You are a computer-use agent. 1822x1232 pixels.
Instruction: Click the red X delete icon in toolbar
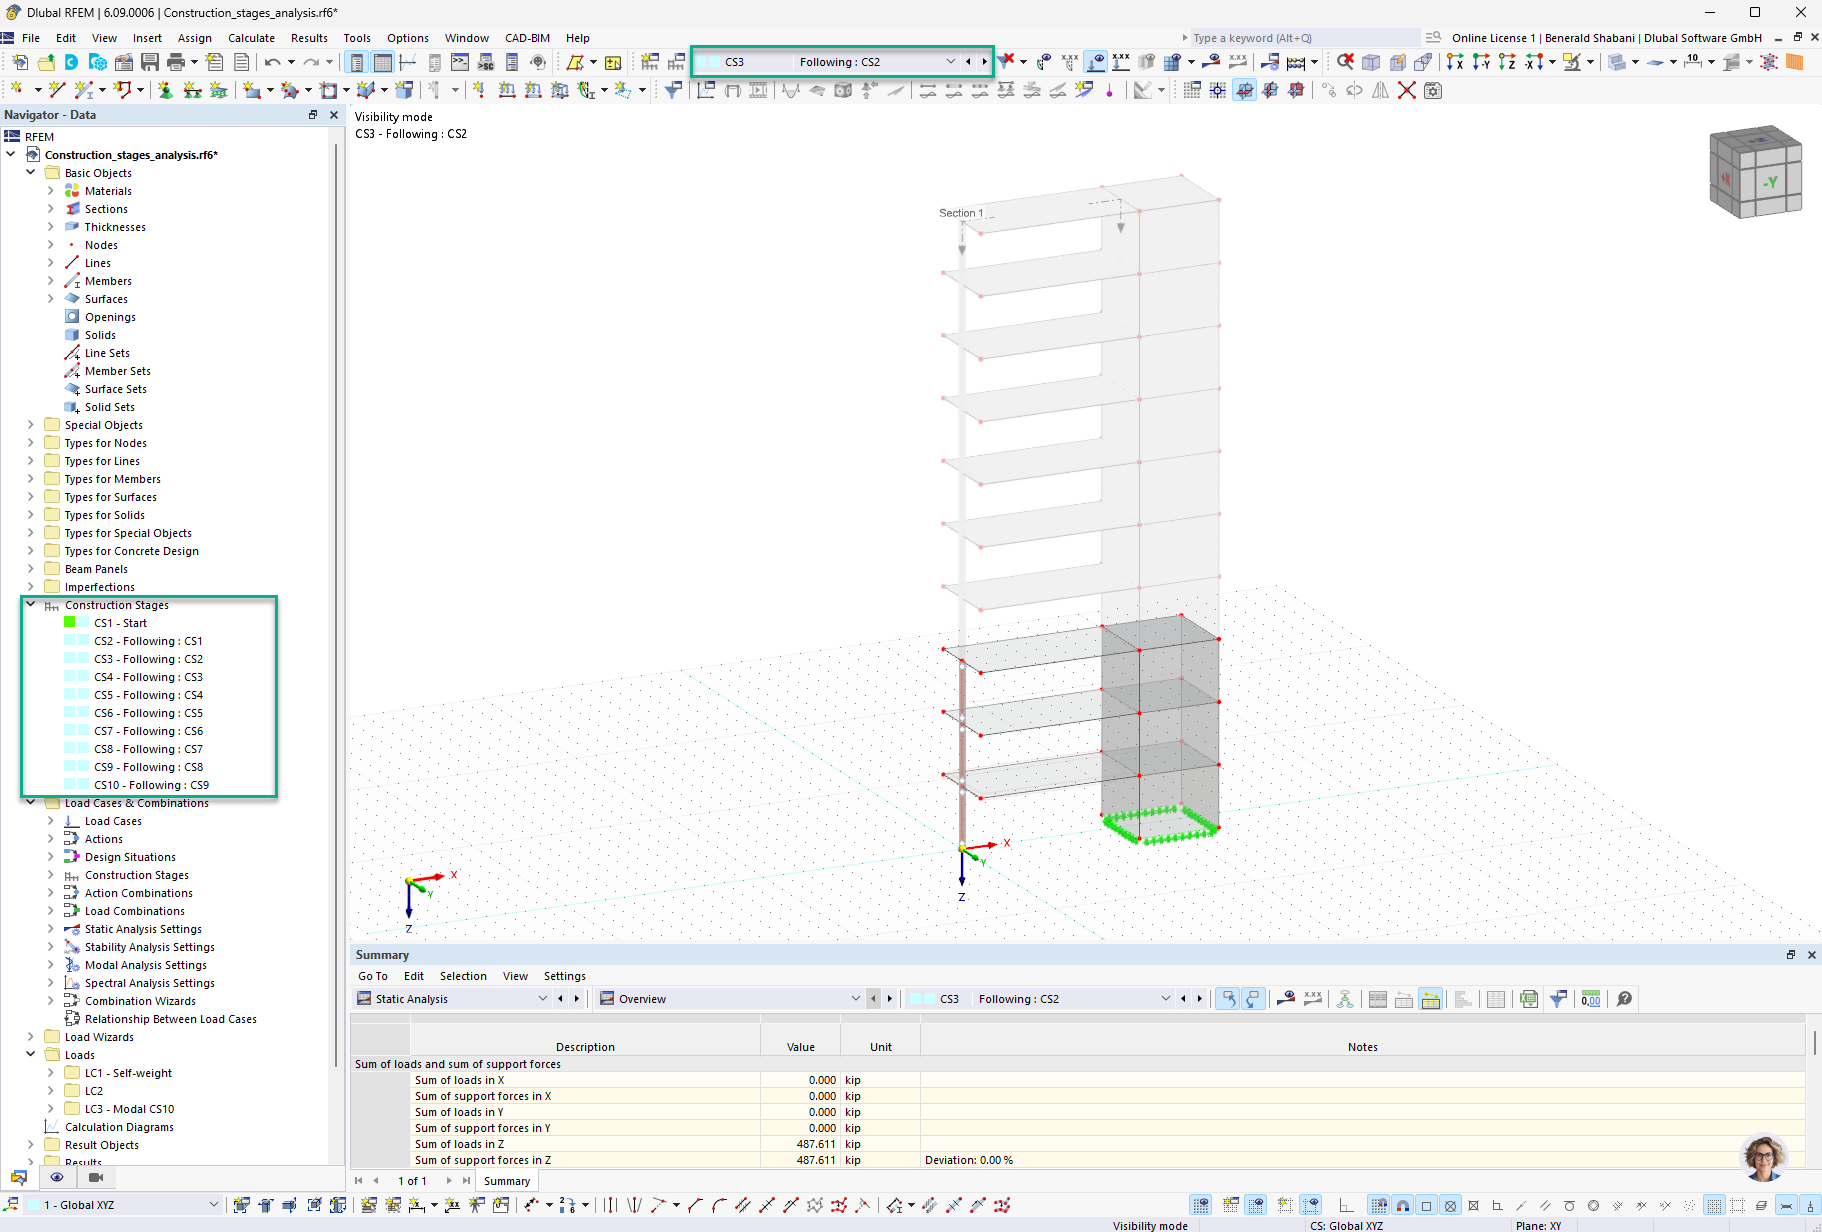click(1407, 90)
